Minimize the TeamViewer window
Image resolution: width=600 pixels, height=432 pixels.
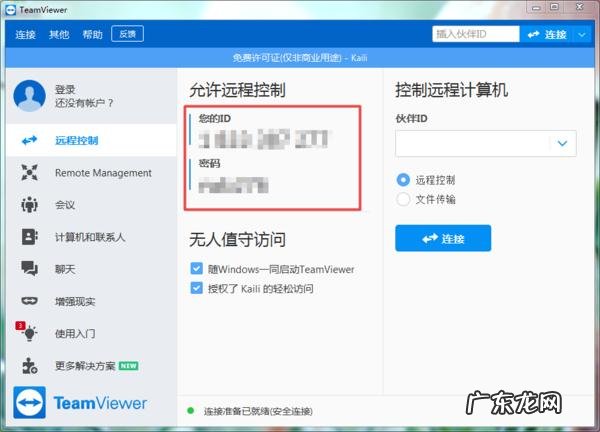pos(536,7)
